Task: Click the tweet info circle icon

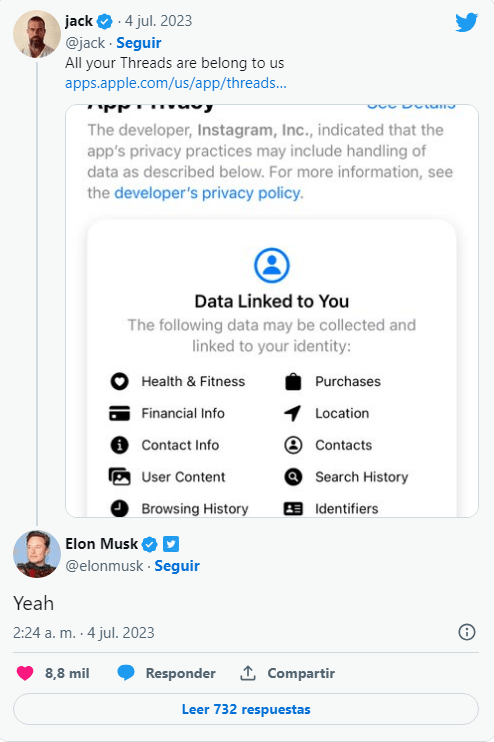Action: tap(467, 632)
